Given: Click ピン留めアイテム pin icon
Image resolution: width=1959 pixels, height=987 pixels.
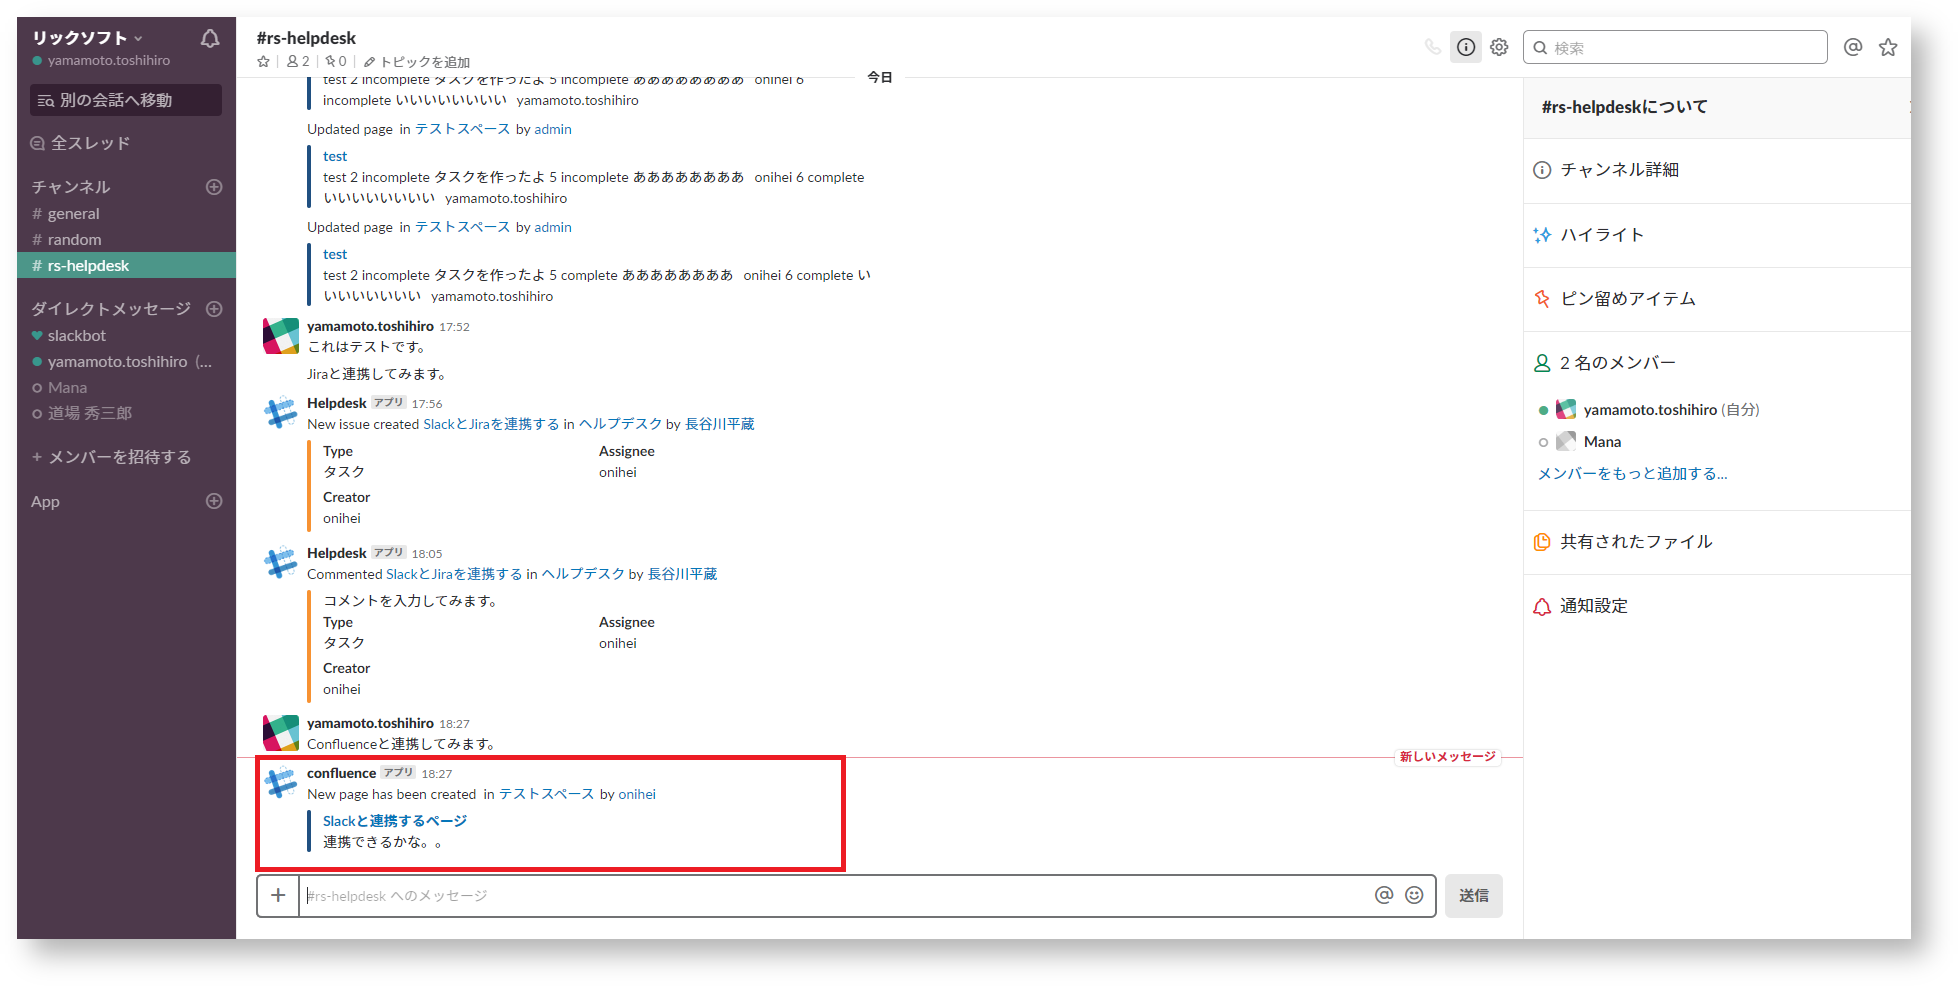Looking at the screenshot, I should 1542,299.
